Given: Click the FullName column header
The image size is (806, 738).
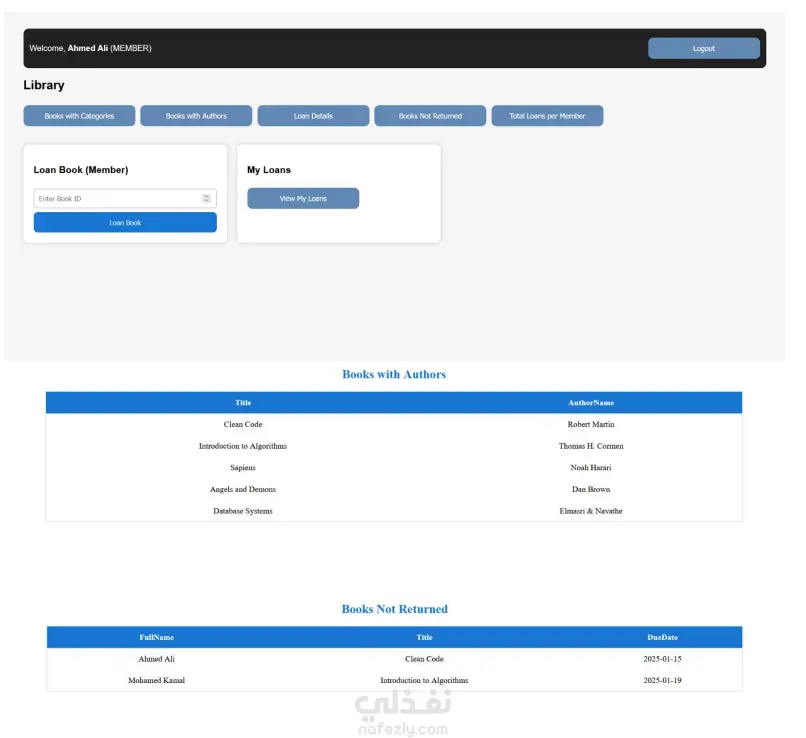Looking at the screenshot, I should click(156, 637).
